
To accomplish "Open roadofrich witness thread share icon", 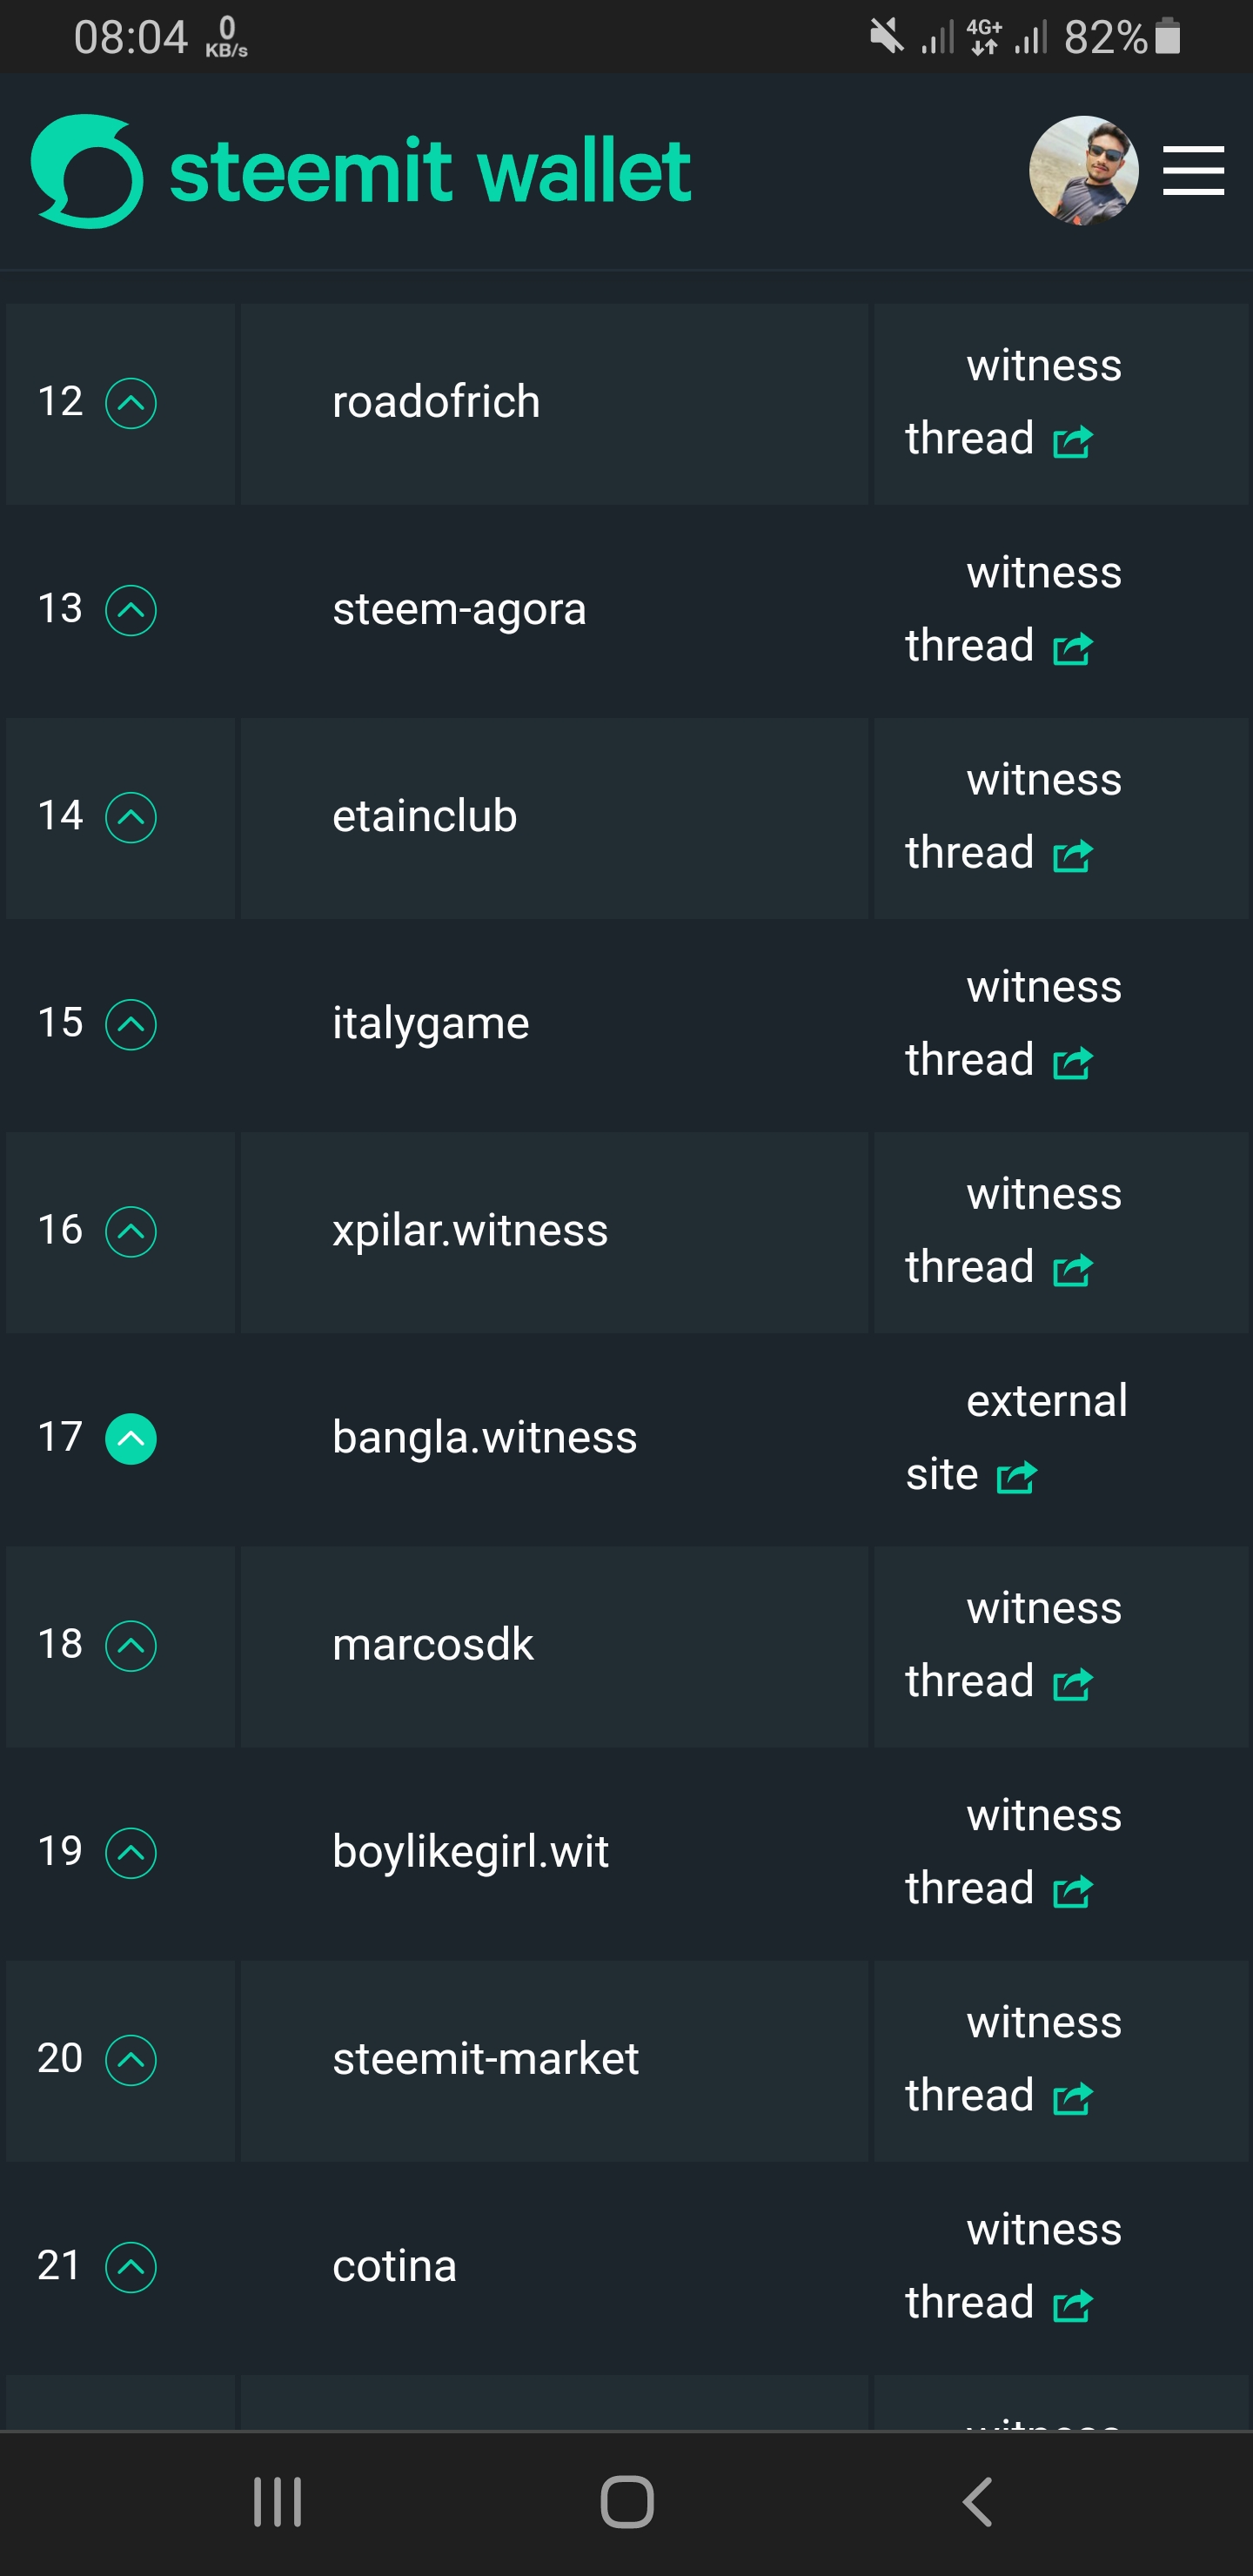I will (1073, 441).
